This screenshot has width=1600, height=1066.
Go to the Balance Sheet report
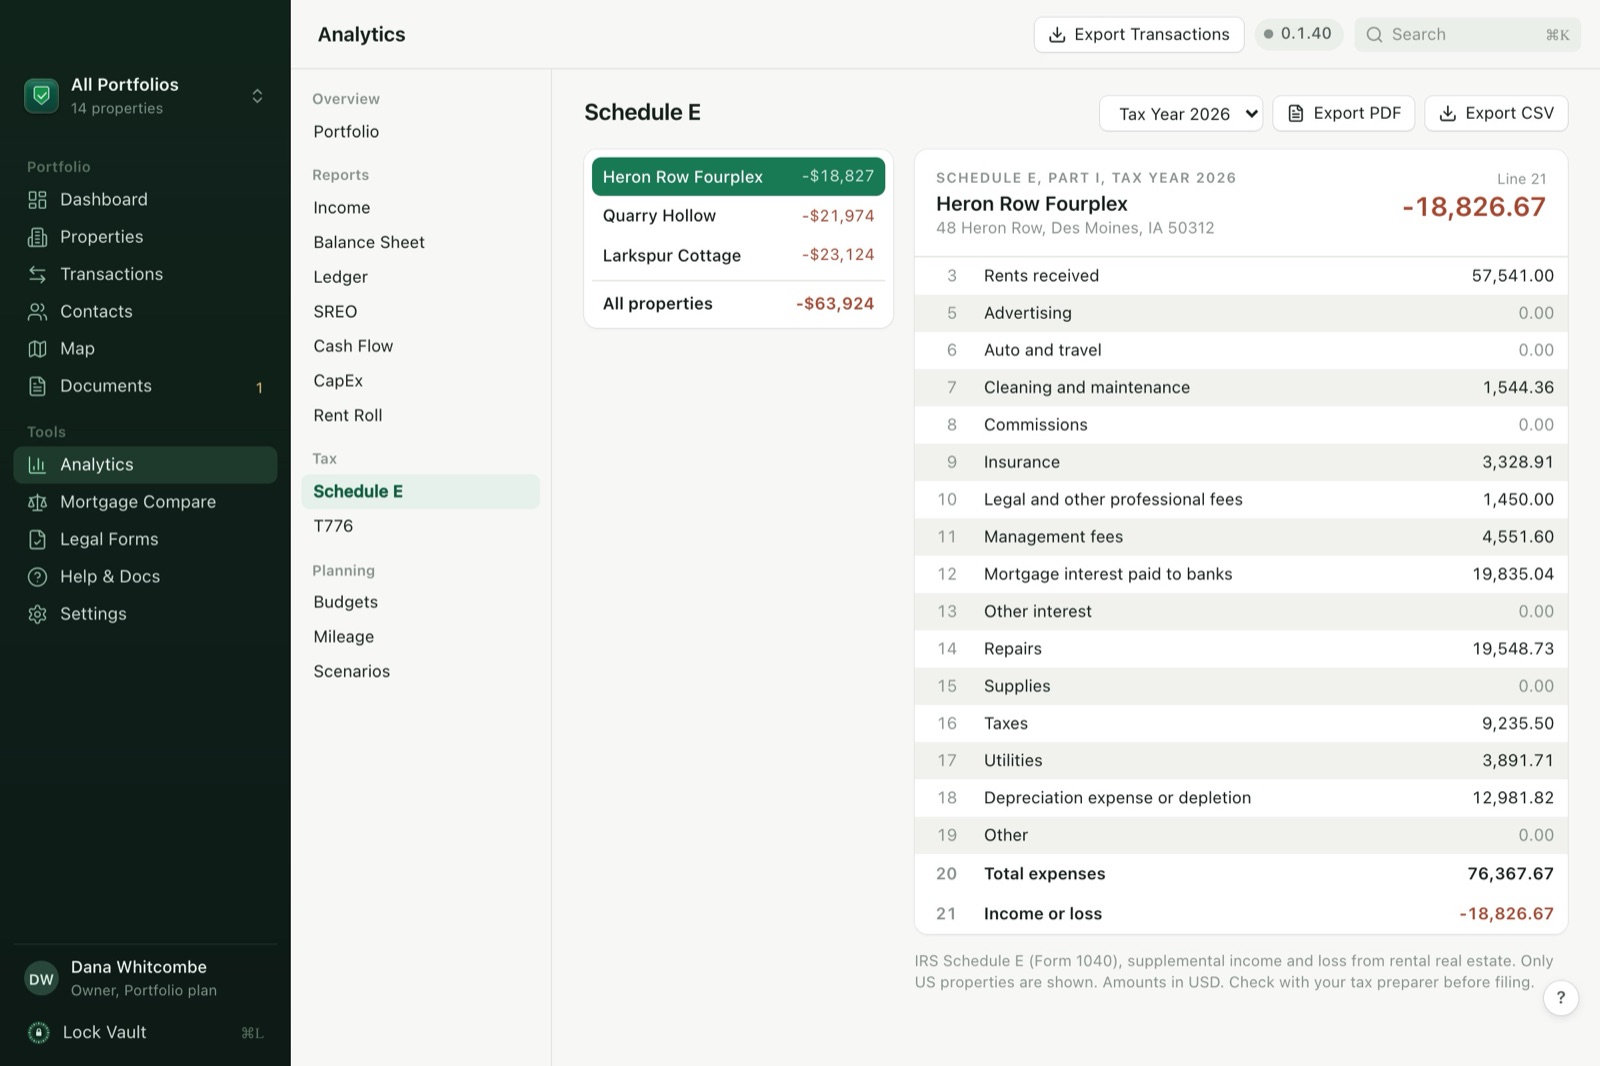[420, 242]
